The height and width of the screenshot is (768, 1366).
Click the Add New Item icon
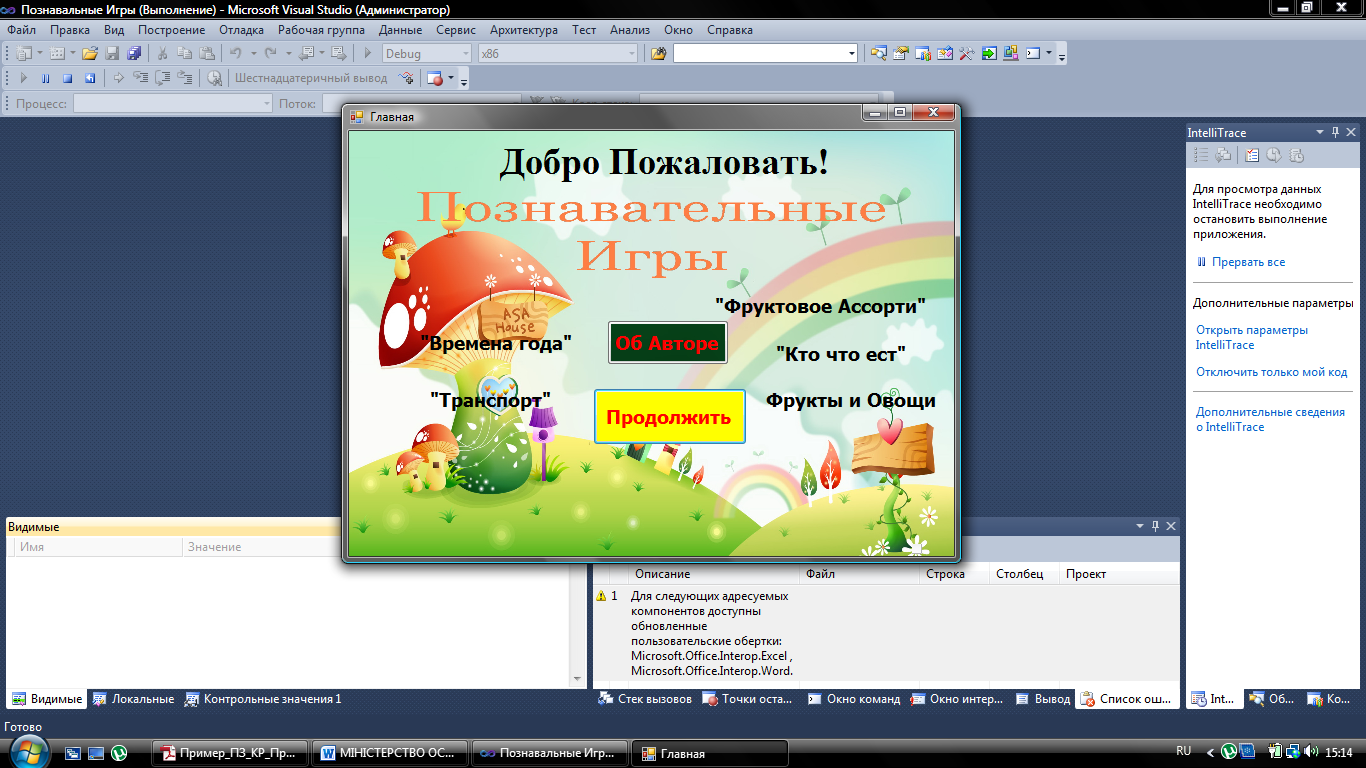click(56, 53)
